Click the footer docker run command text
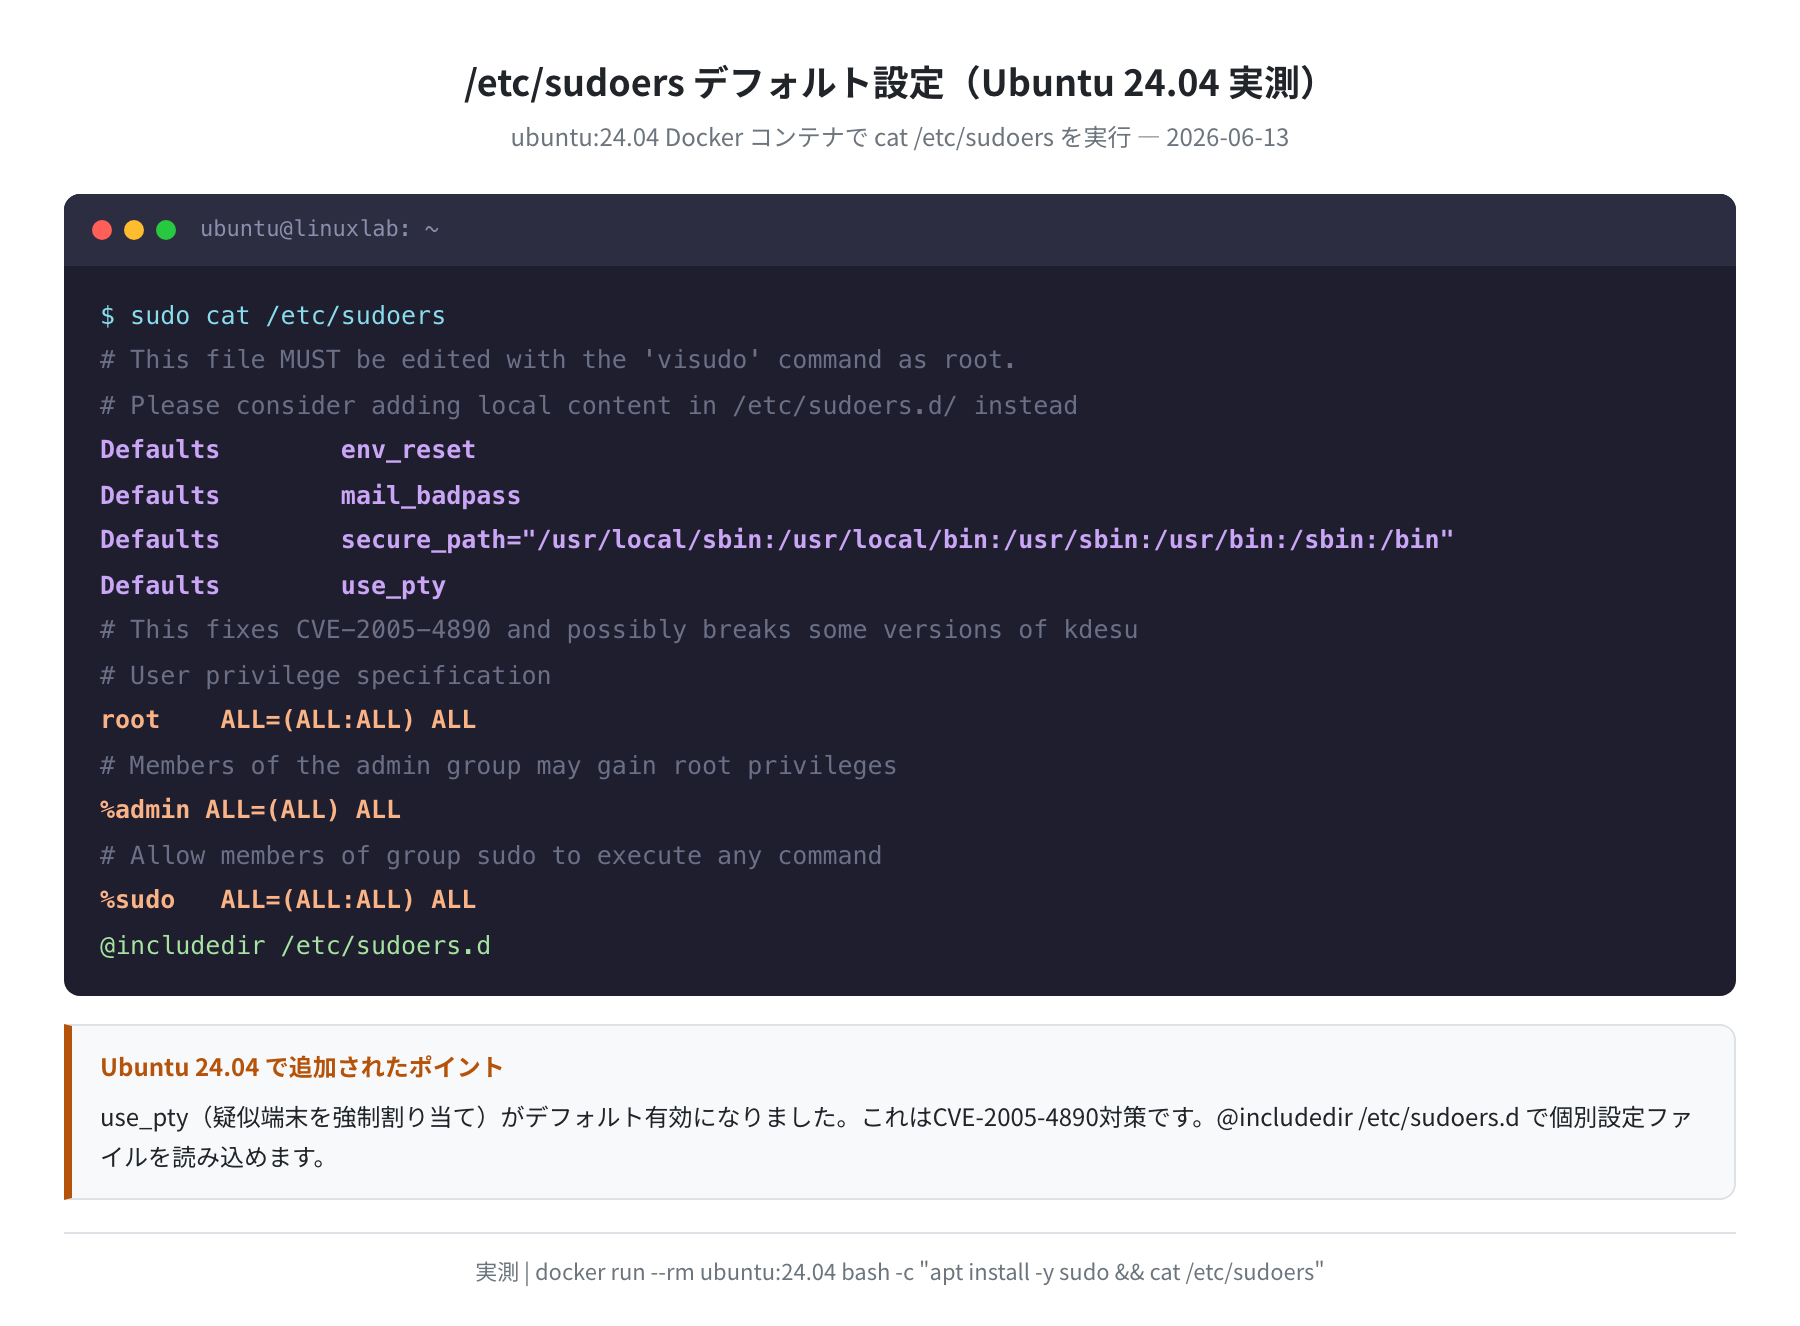The height and width of the screenshot is (1326, 1800). click(900, 1272)
